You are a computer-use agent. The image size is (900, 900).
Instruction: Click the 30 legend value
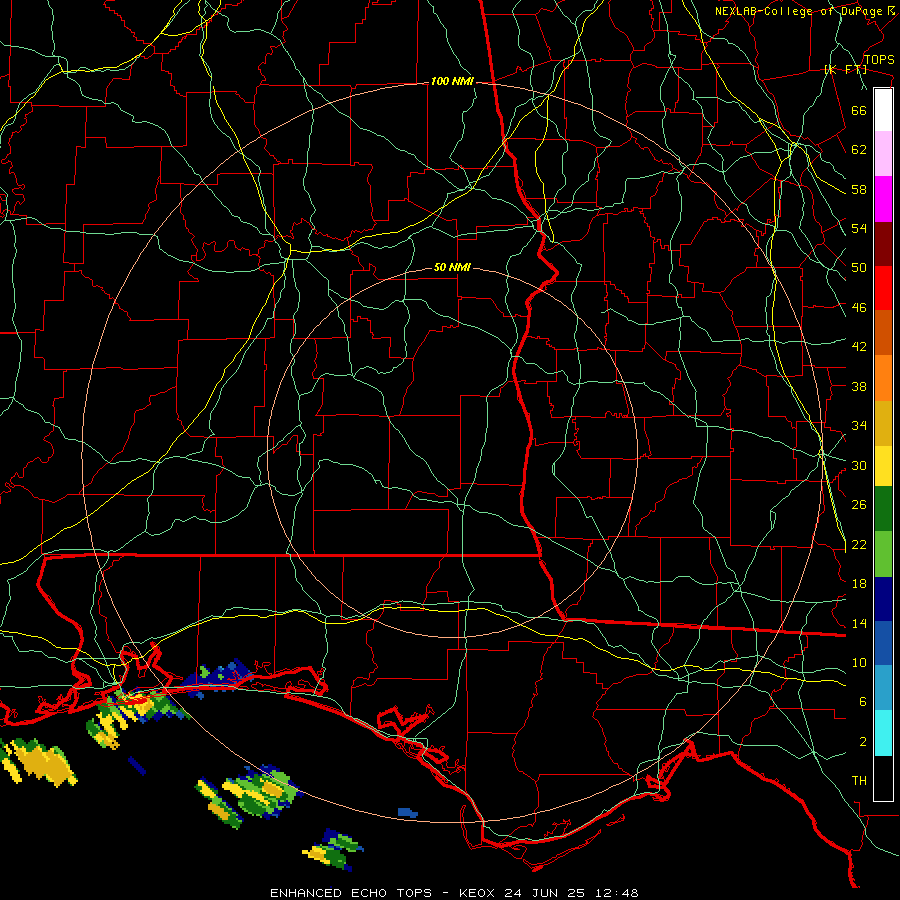(x=859, y=465)
